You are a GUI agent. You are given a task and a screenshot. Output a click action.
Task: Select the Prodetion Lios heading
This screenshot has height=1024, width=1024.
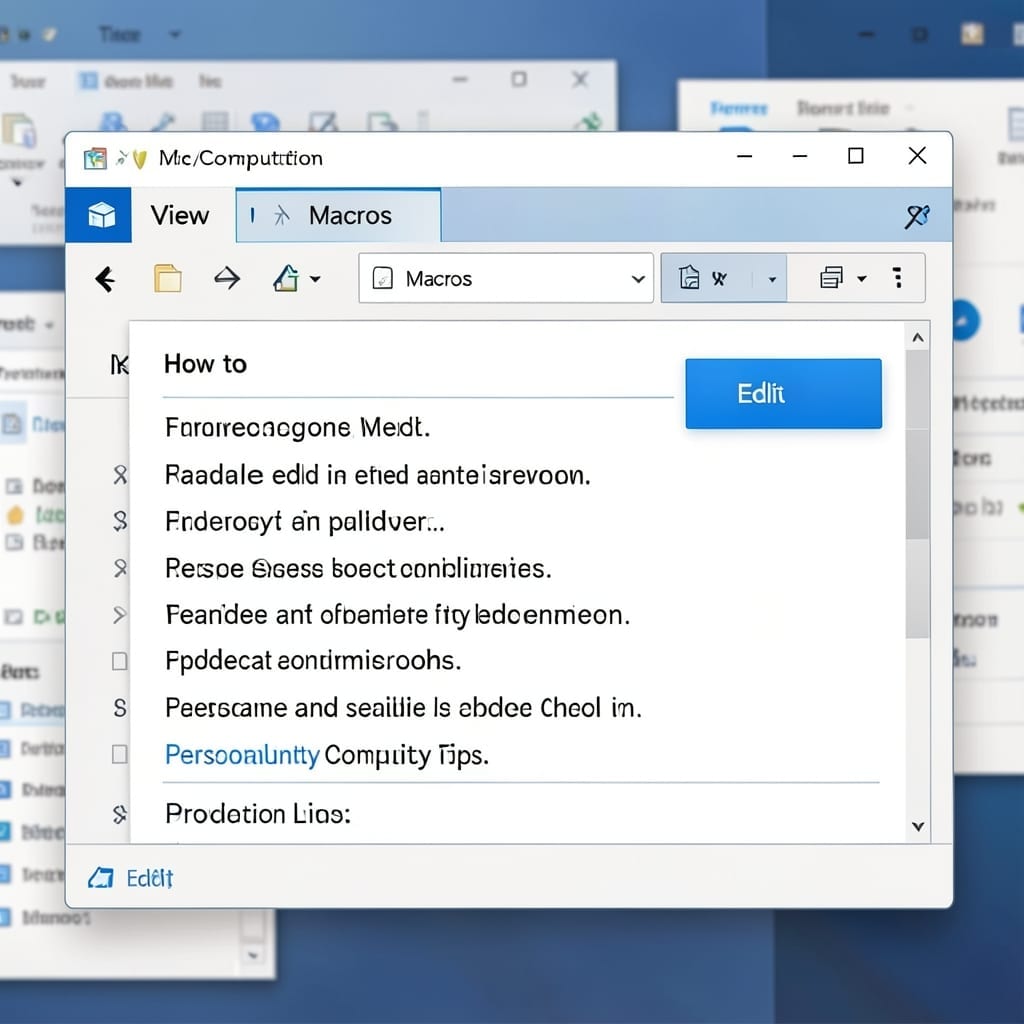[258, 814]
